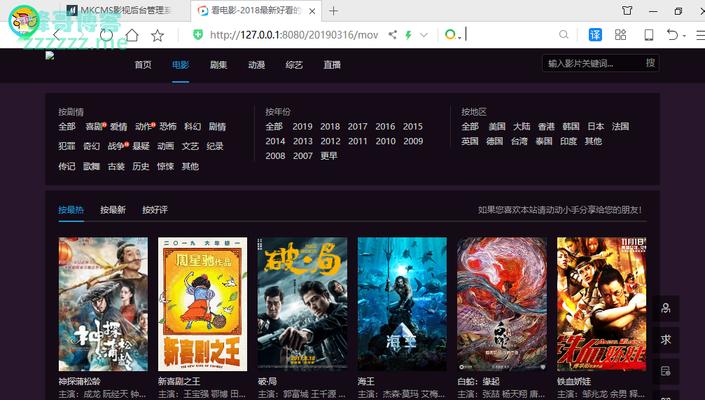
Task: Open the 新喜剧之王 movie poster
Action: click(202, 304)
